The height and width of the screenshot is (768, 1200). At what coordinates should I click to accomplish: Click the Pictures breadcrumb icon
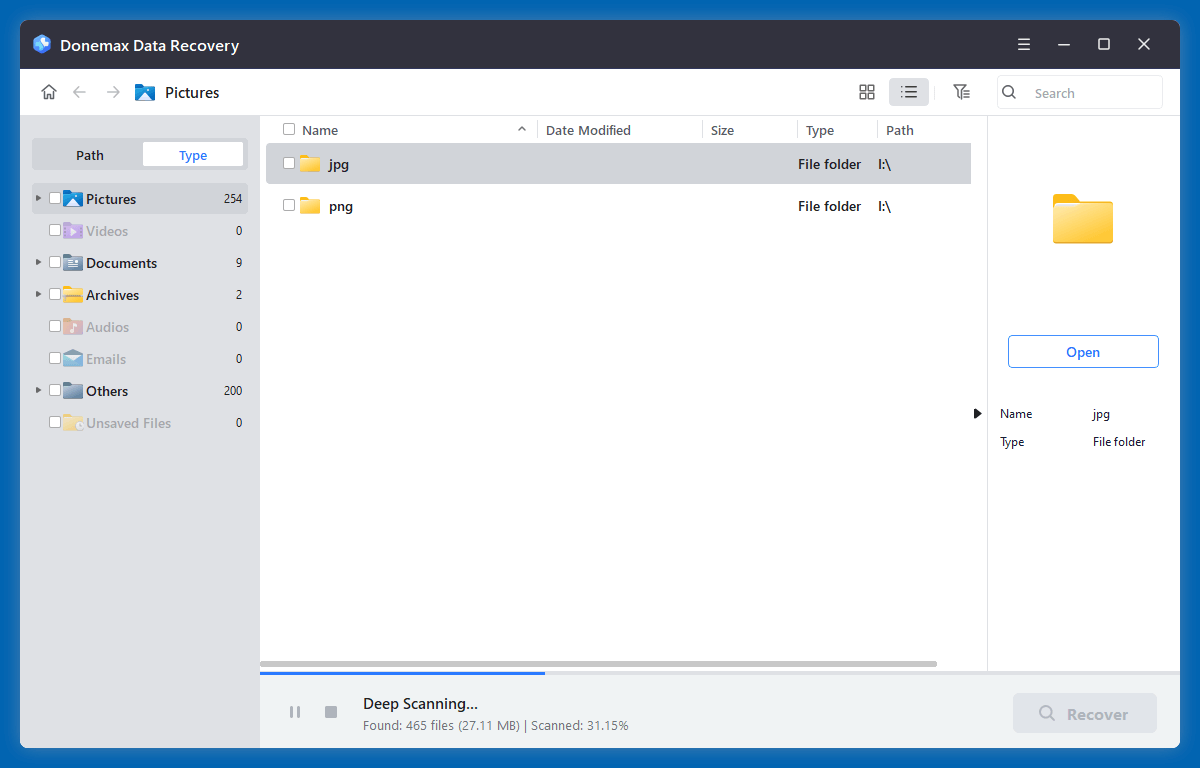pyautogui.click(x=142, y=92)
